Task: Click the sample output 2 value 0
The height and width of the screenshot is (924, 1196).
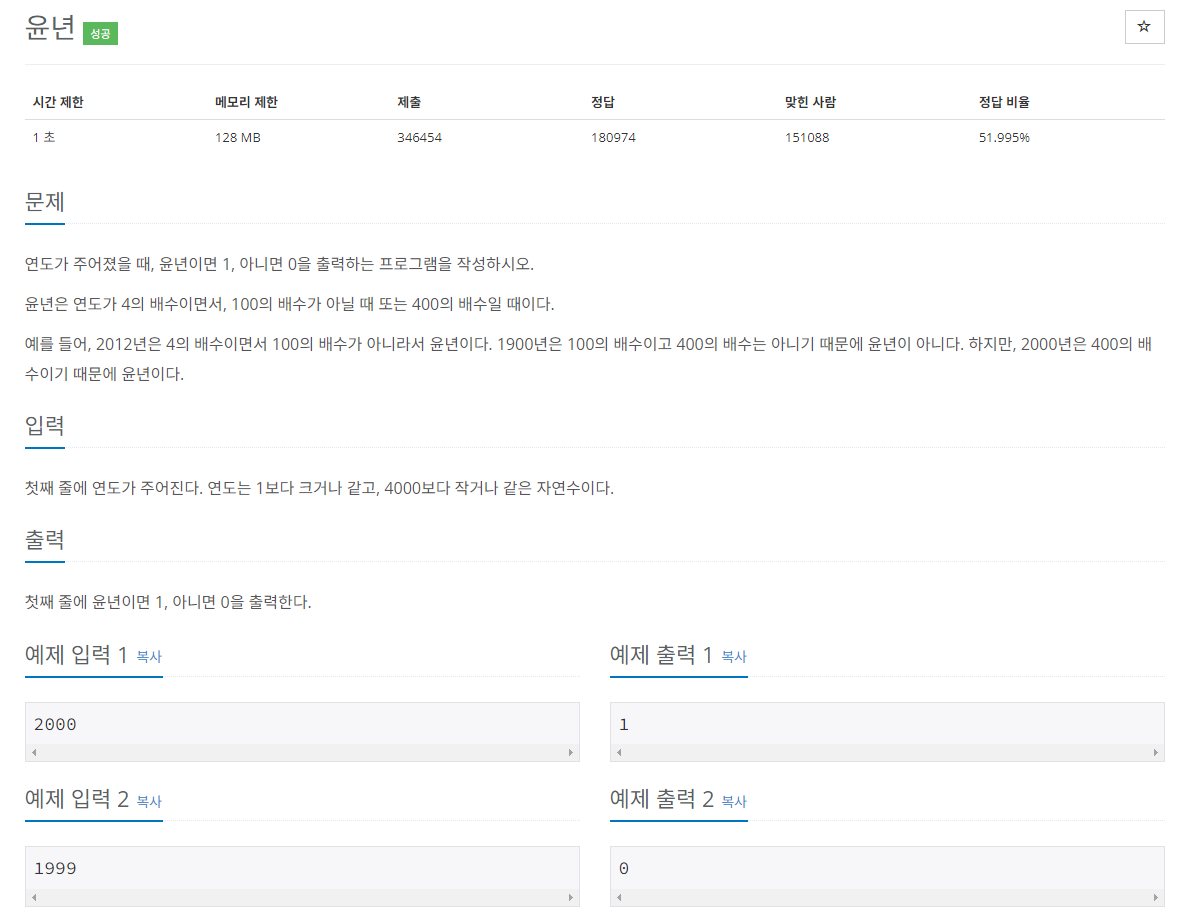Action: tap(624, 868)
